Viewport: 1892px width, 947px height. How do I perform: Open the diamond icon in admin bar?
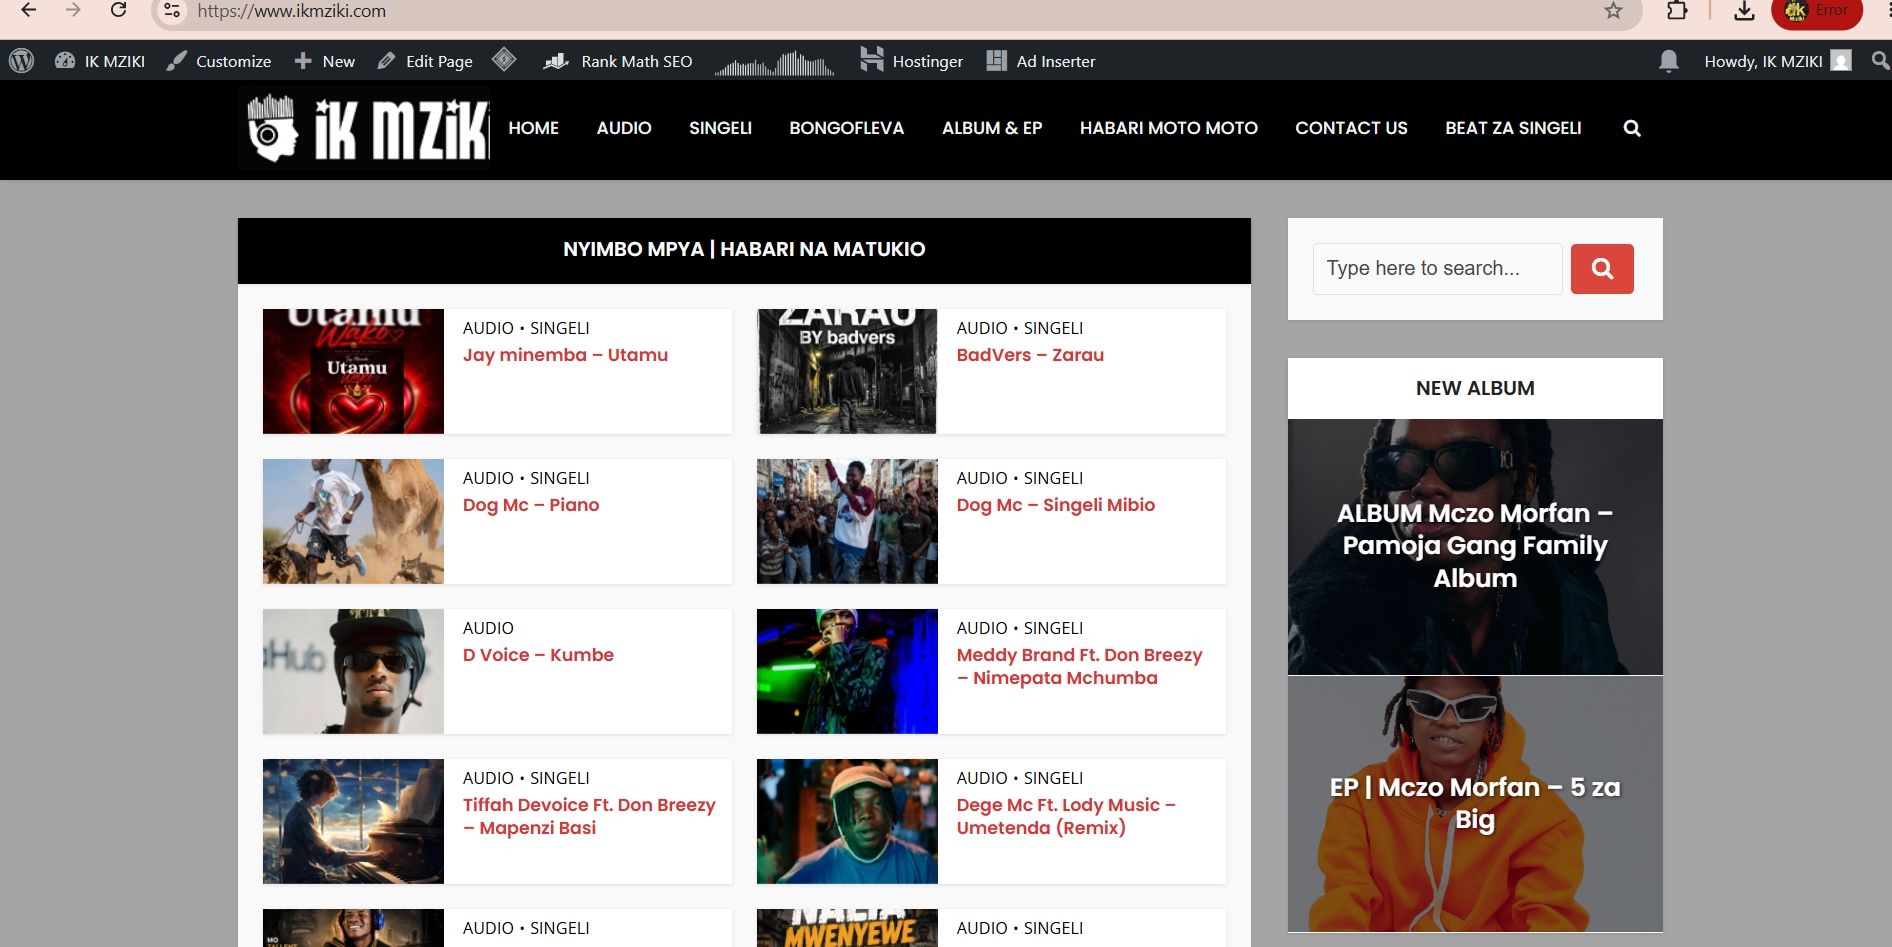[504, 60]
